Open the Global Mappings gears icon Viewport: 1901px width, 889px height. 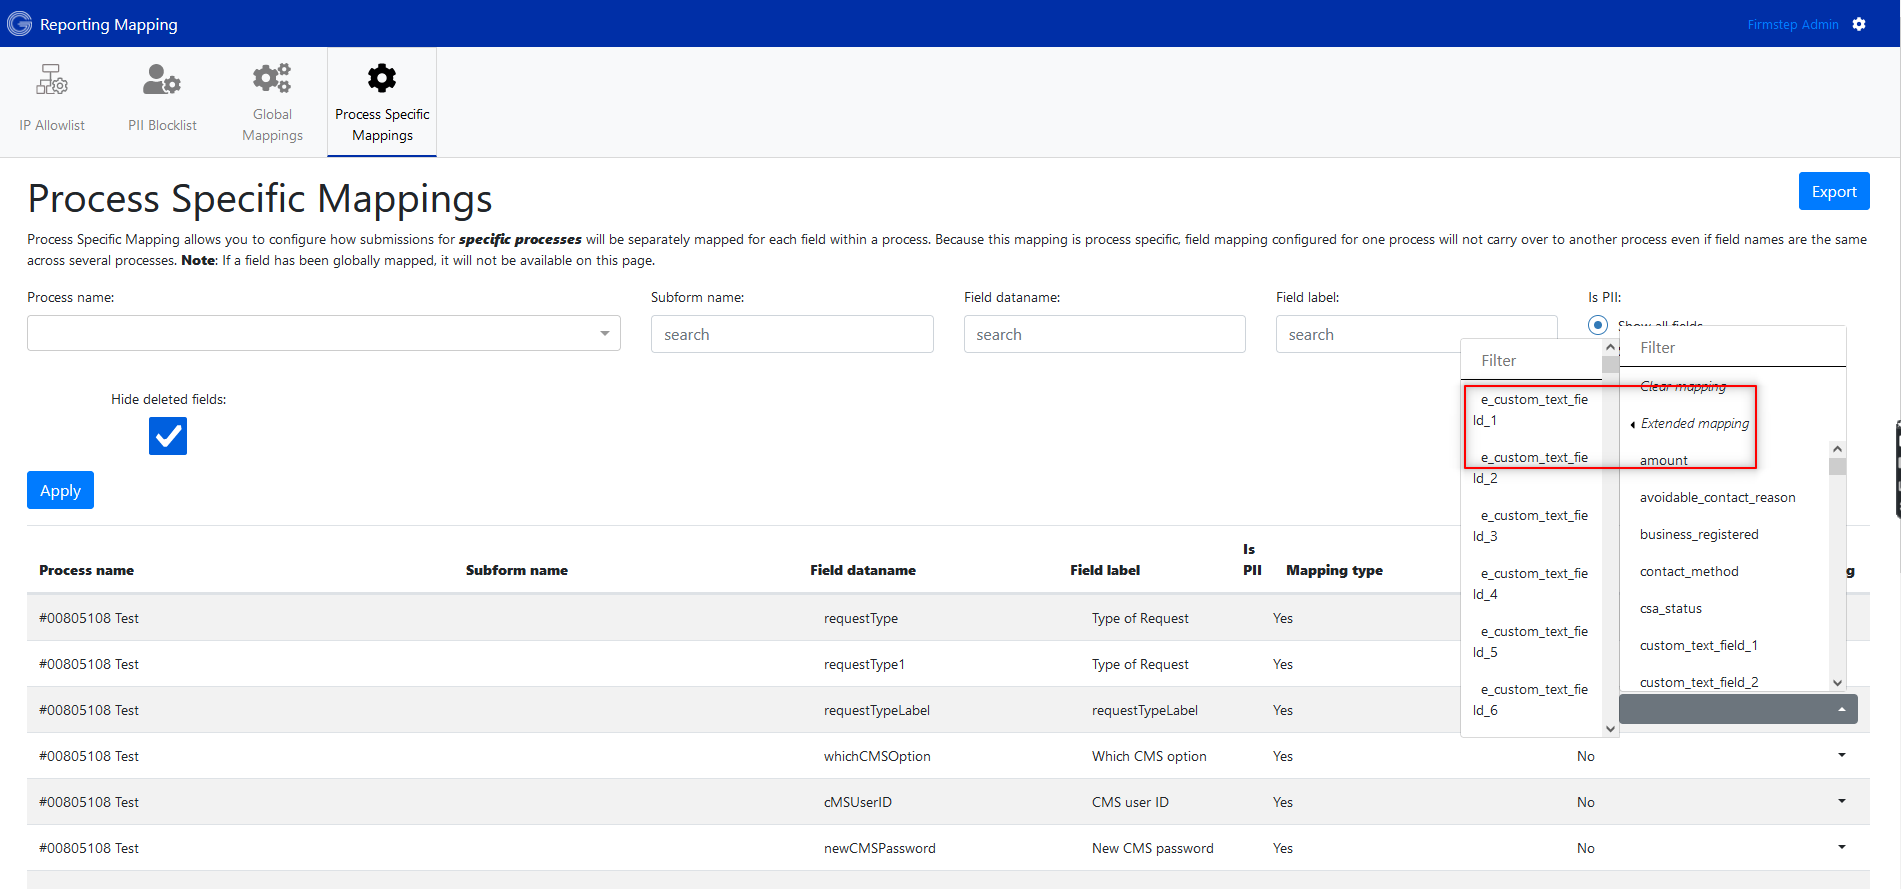point(272,78)
